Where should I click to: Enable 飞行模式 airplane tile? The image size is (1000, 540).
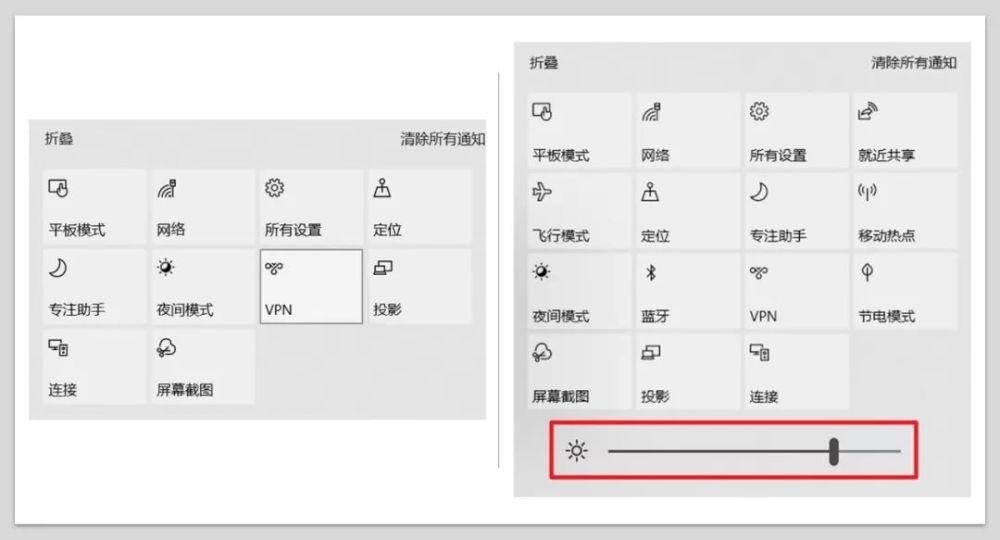pyautogui.click(x=579, y=211)
